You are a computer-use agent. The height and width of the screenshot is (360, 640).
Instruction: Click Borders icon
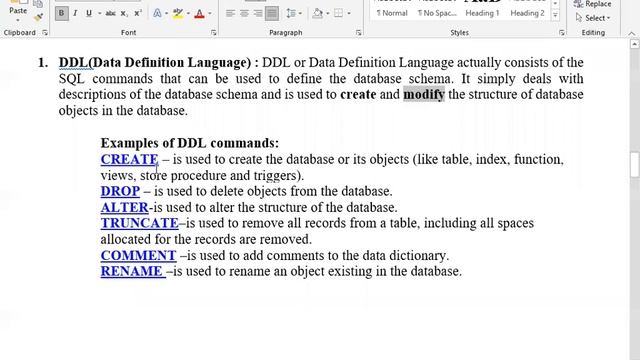tap(338, 13)
